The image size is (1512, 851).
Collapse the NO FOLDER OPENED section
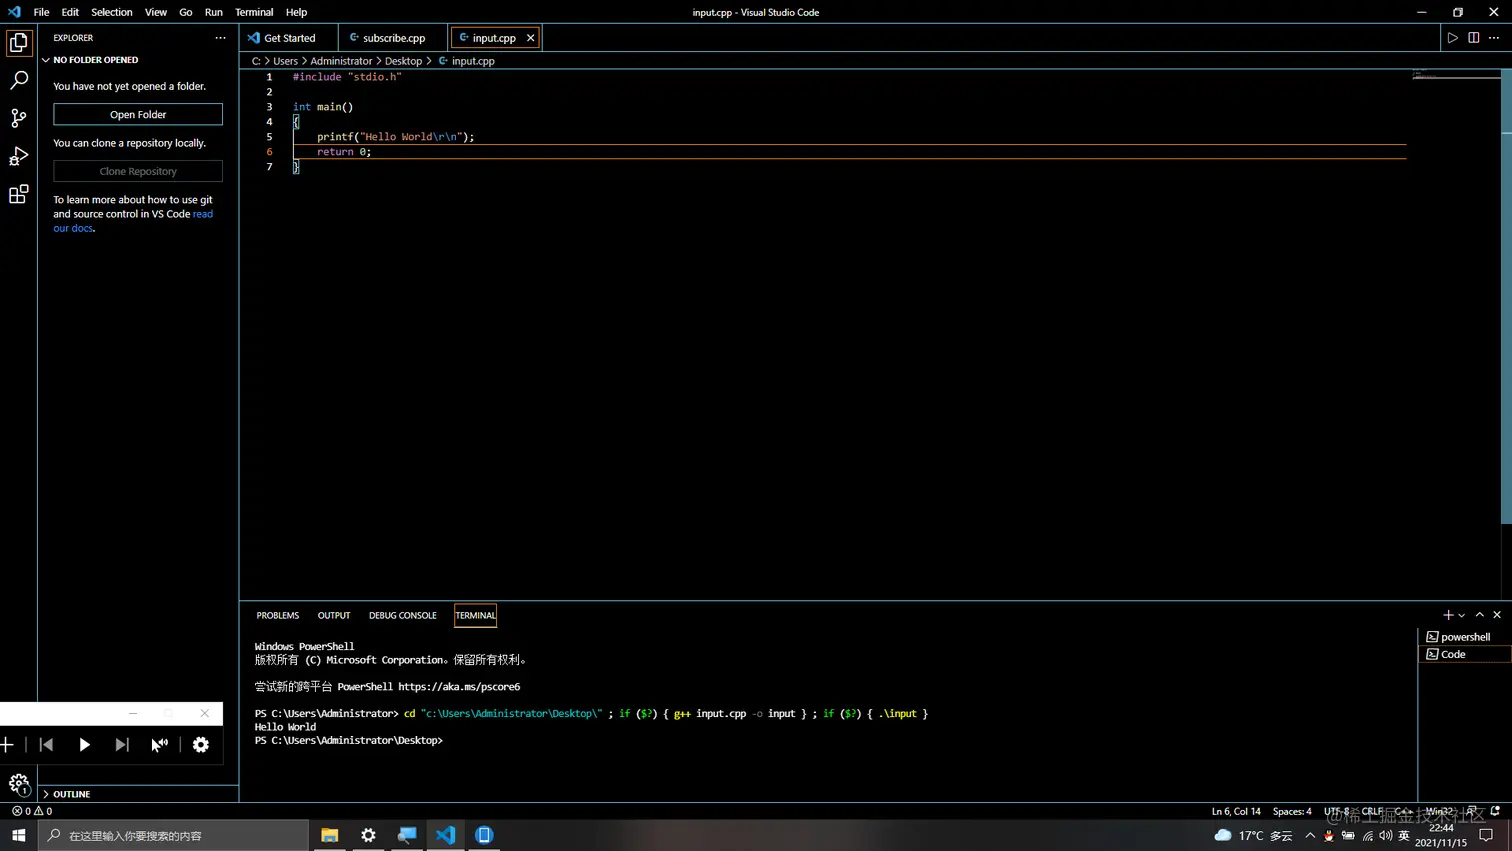[x=138, y=60]
